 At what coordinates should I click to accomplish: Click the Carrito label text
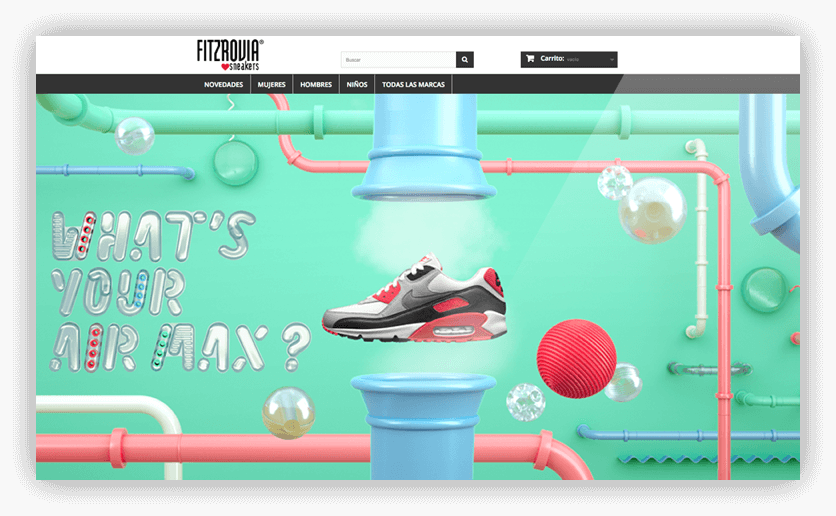(552, 59)
